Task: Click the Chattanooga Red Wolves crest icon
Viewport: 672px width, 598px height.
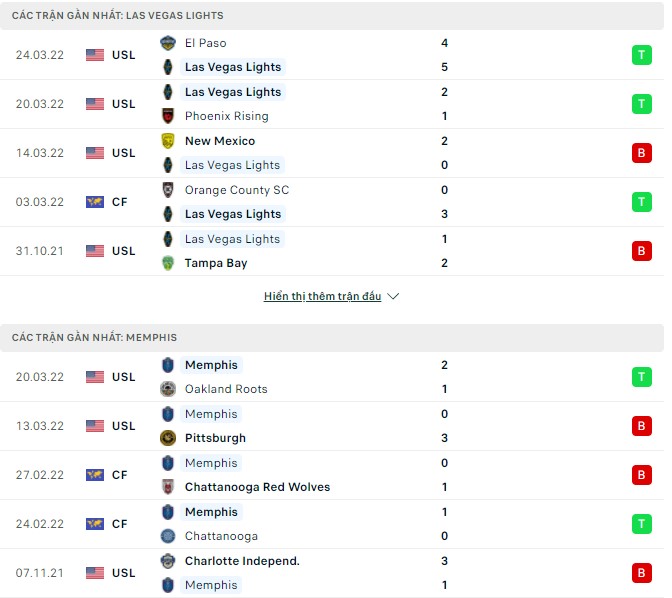Action: [168, 487]
